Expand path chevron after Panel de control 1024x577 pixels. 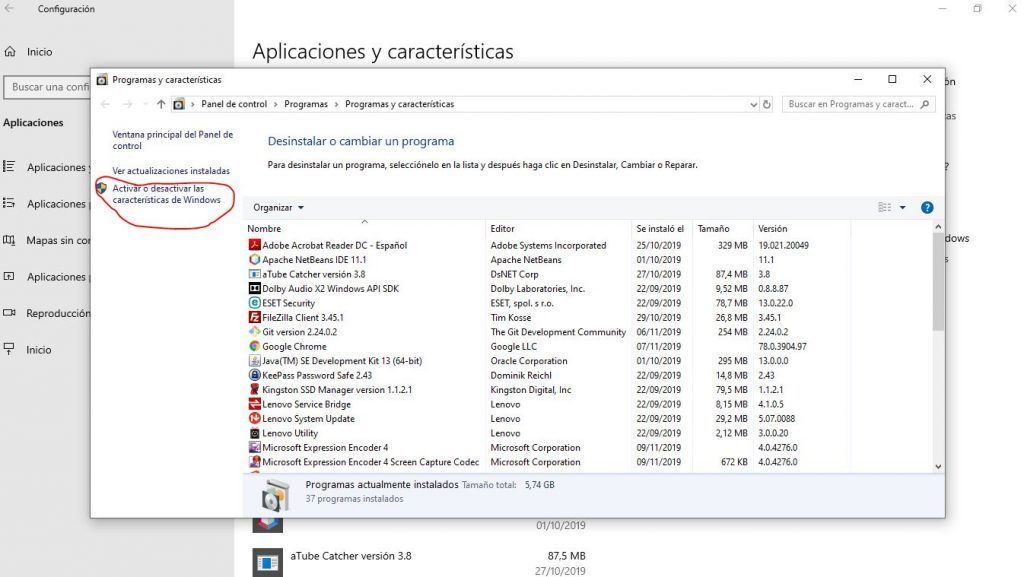[276, 104]
